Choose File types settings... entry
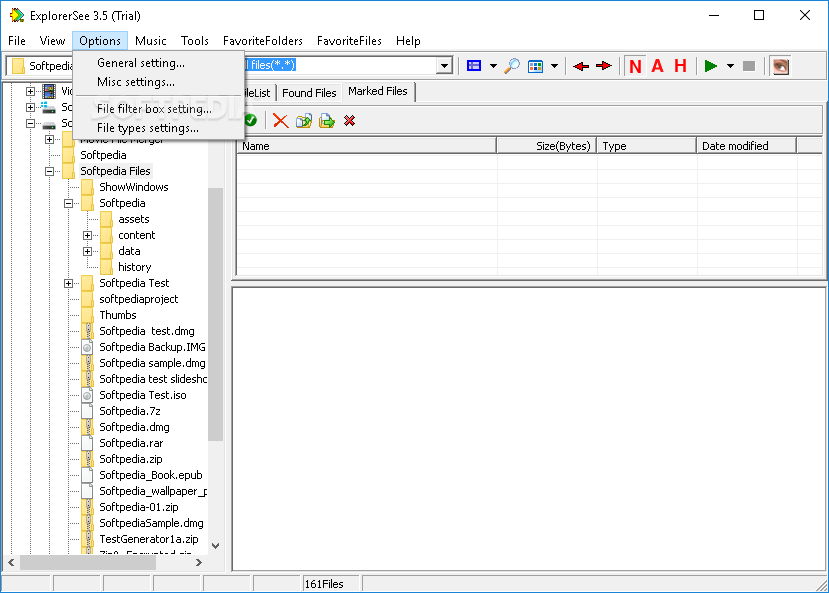This screenshot has height=593, width=829. click(159, 128)
